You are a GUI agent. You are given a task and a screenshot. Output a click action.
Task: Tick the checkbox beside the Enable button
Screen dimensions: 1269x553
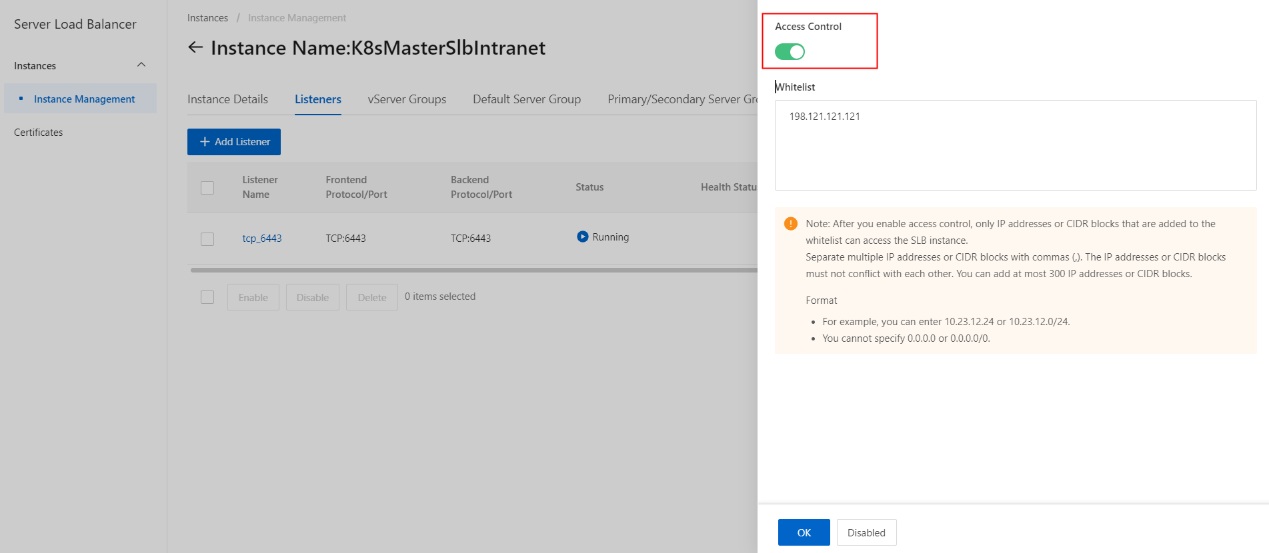(207, 297)
